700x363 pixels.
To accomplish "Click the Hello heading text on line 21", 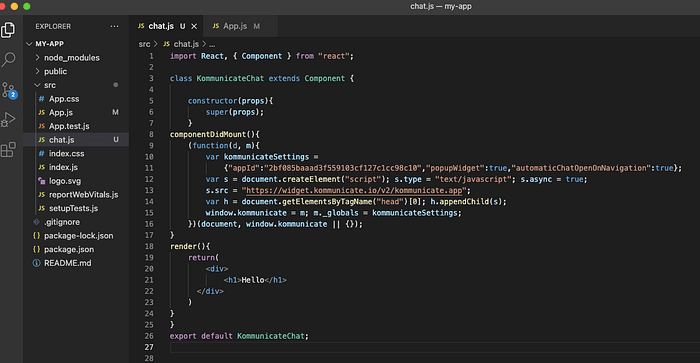I will point(253,280).
